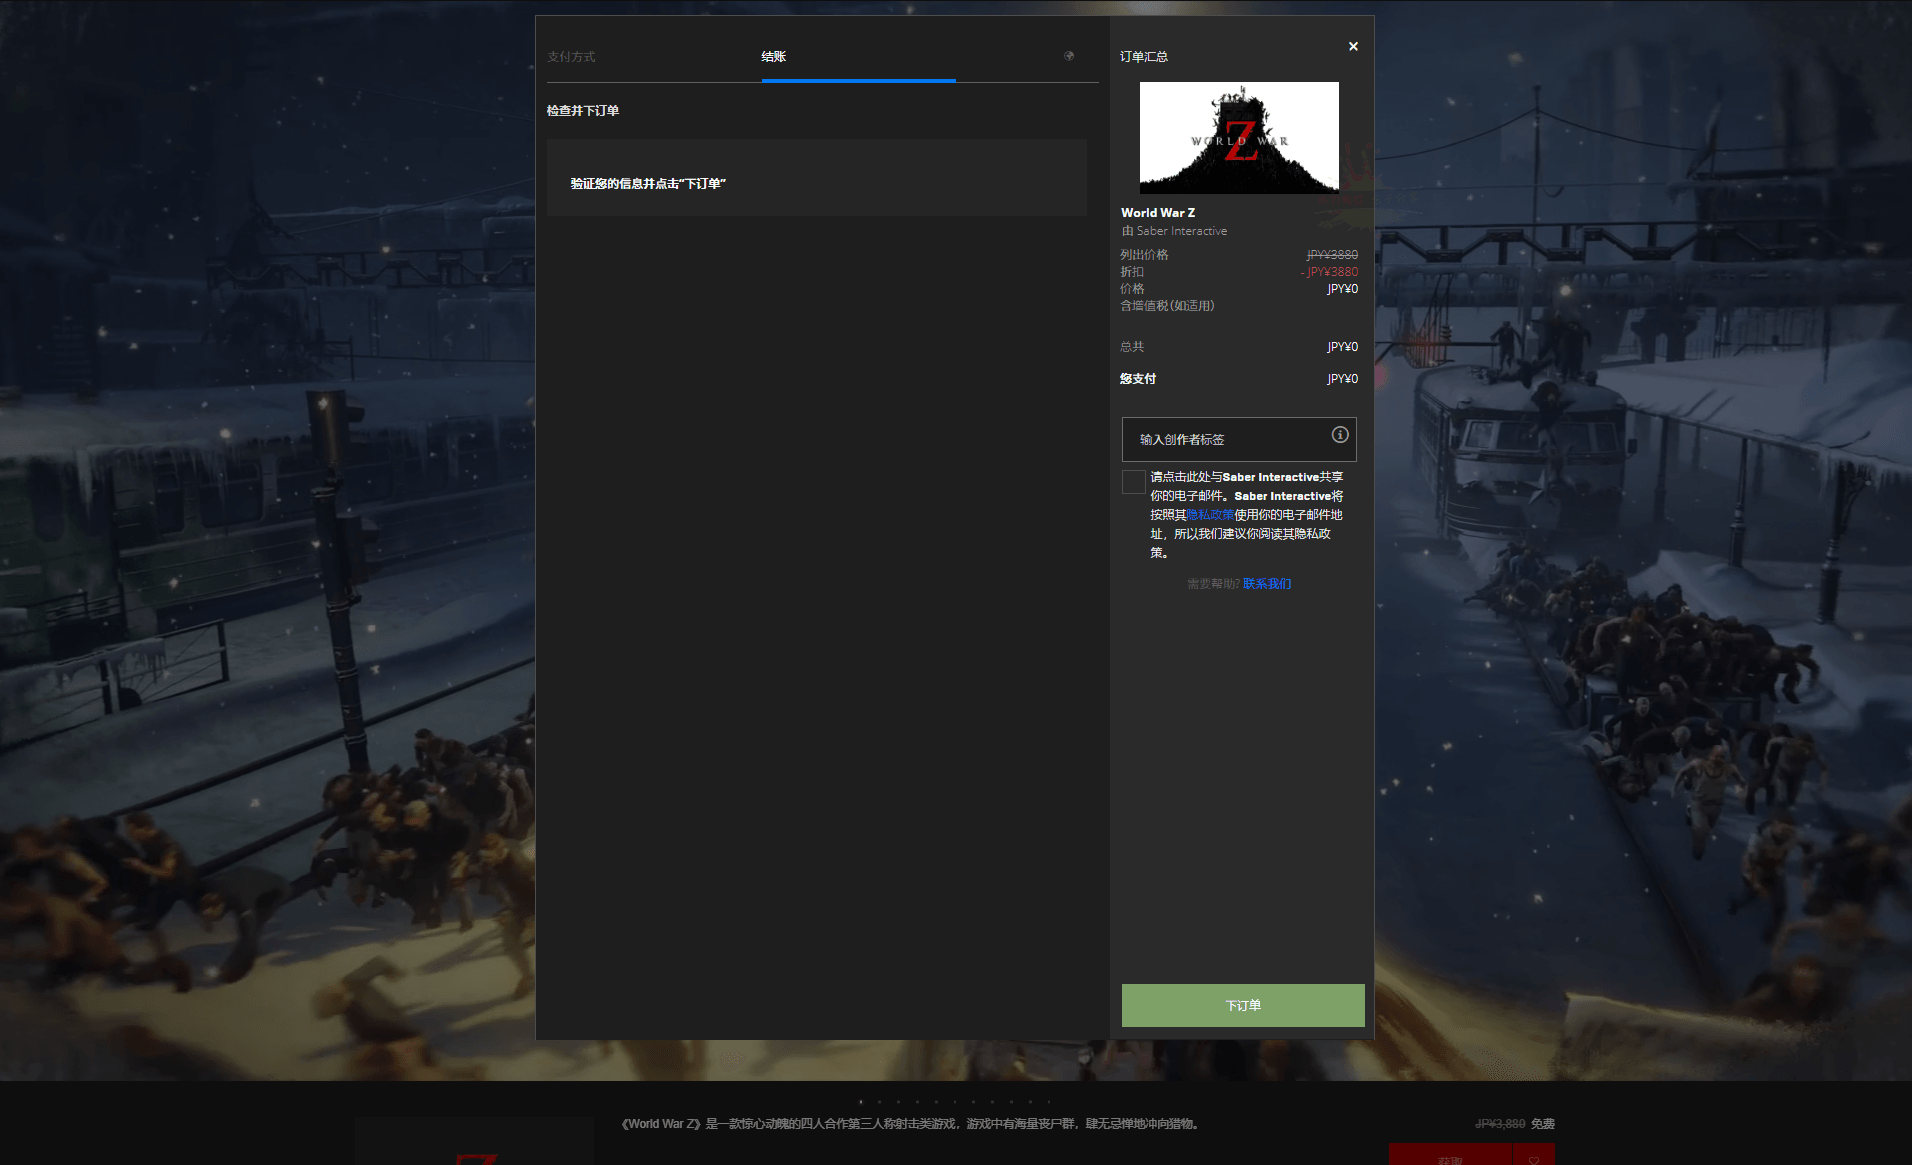Click the wishlist heart icon
This screenshot has width=1912, height=1165.
click(x=1534, y=1158)
